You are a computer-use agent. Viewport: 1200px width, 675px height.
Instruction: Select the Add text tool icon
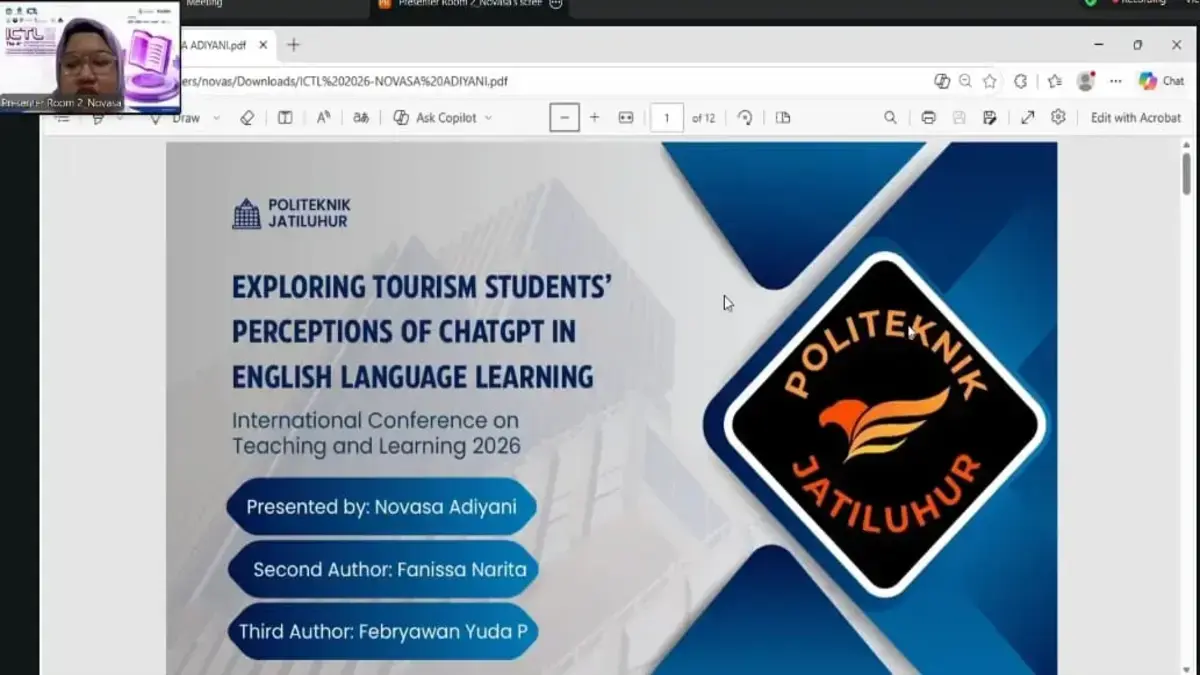pyautogui.click(x=285, y=118)
